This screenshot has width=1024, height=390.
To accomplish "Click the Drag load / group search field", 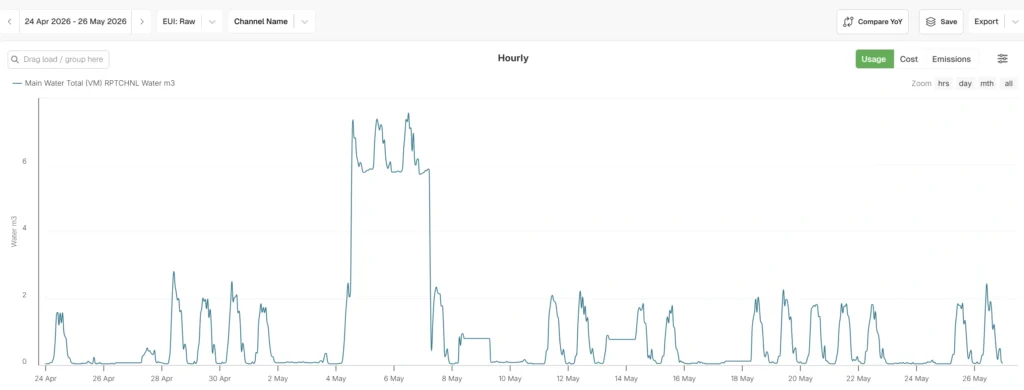I will pos(58,59).
